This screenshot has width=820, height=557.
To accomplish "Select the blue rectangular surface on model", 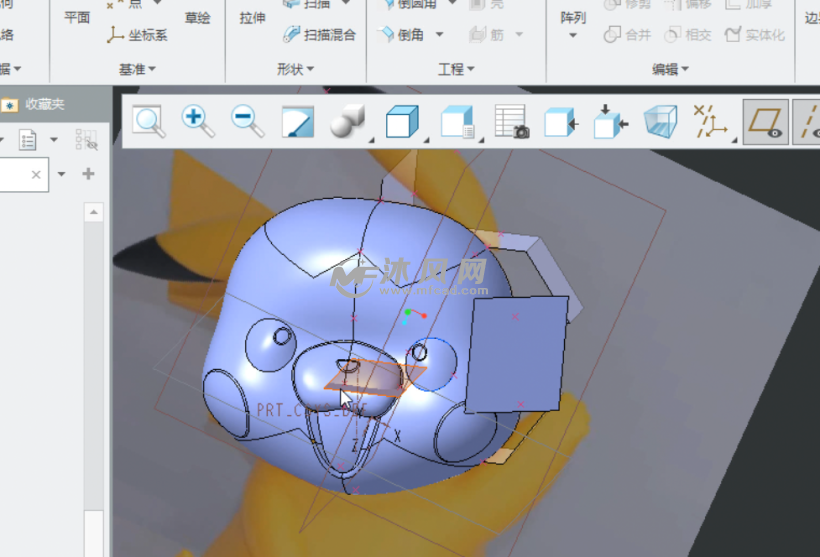I will pyautogui.click(x=515, y=354).
